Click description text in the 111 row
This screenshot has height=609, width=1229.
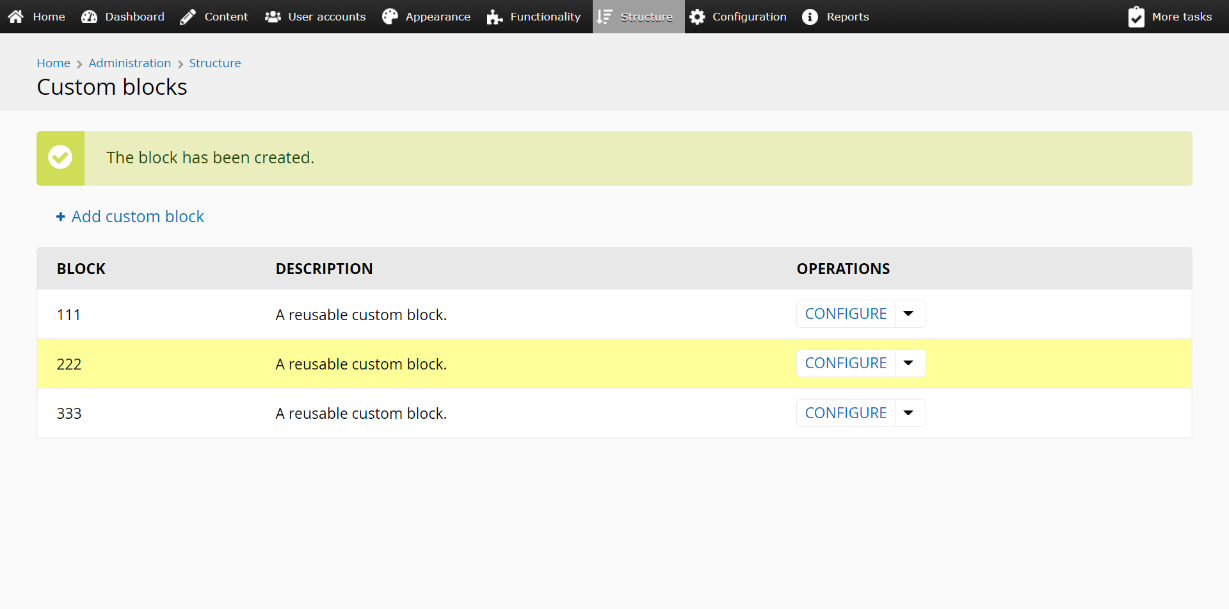[361, 315]
